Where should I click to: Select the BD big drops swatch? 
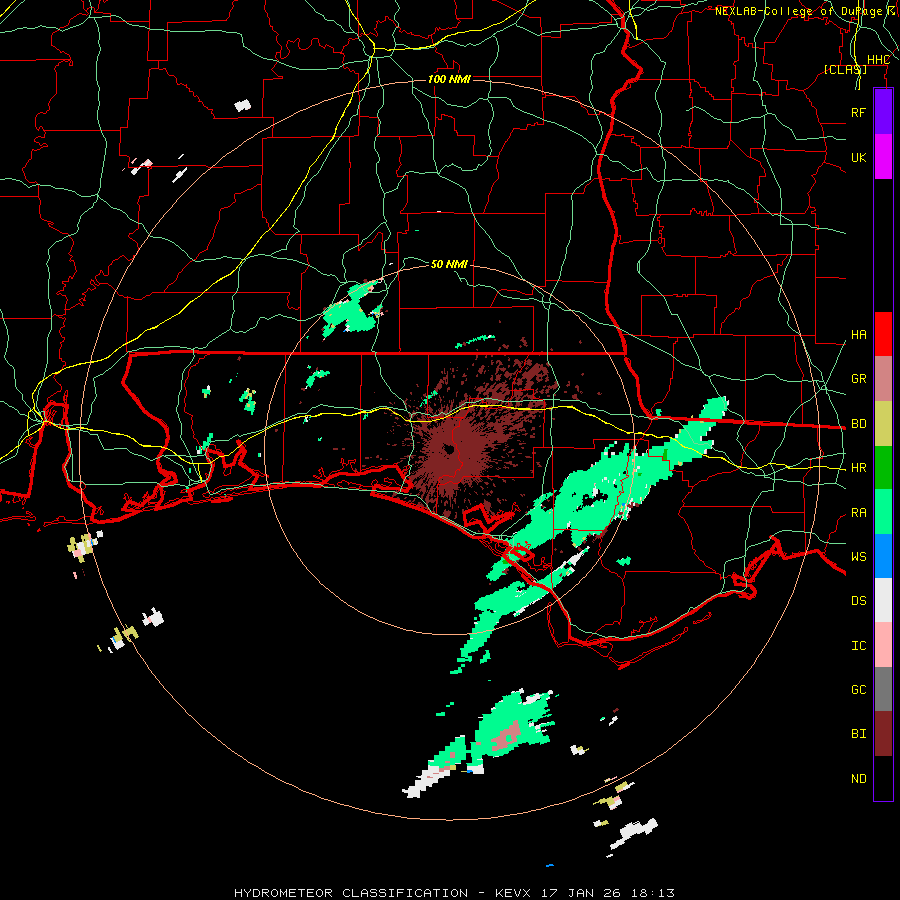(883, 424)
